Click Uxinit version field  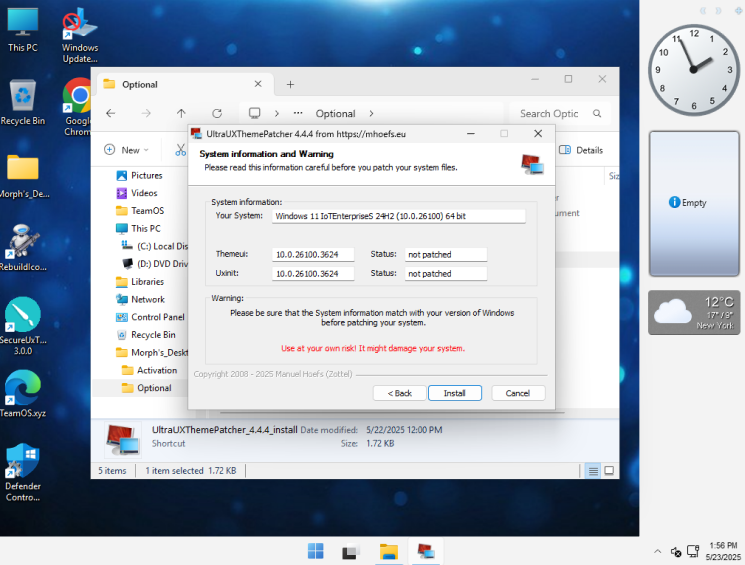[313, 274]
